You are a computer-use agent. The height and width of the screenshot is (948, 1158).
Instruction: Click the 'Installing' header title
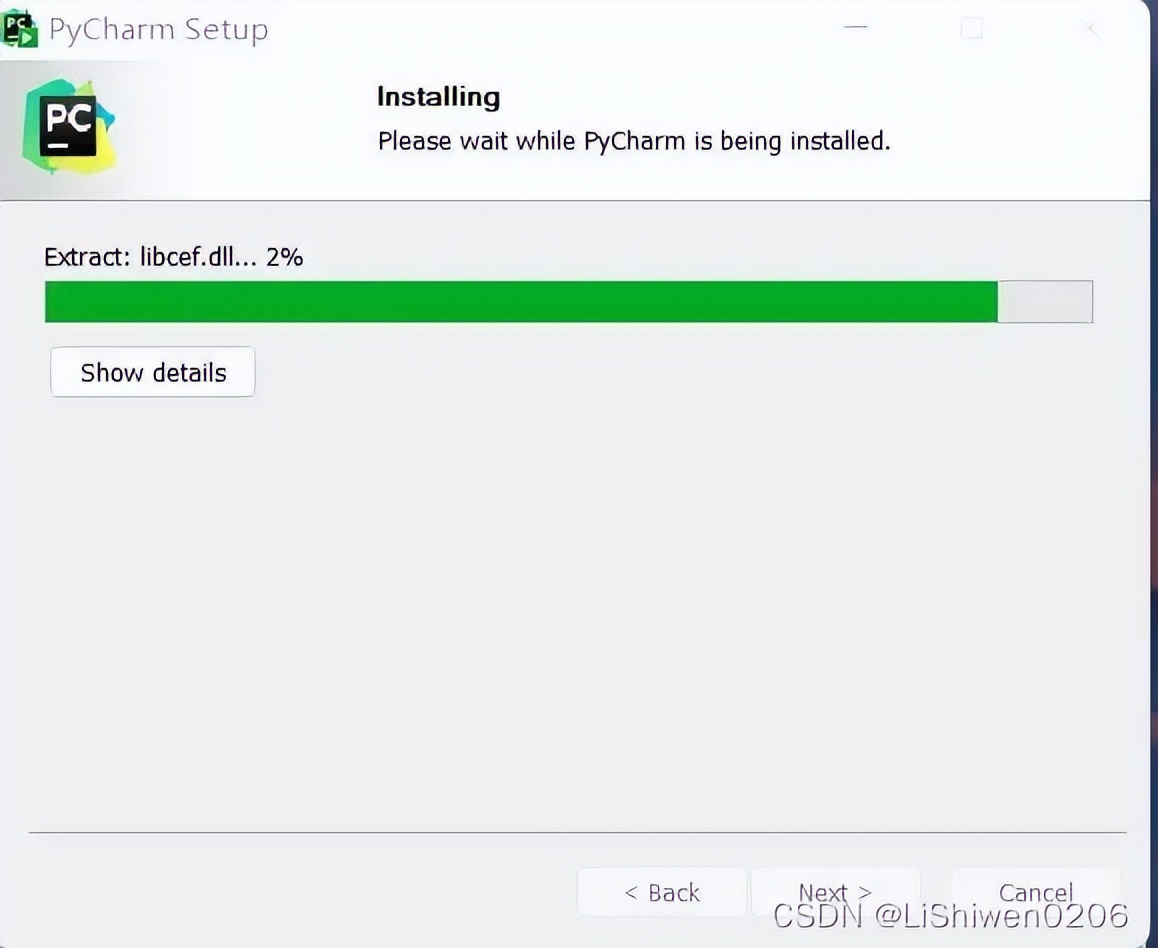click(x=438, y=97)
